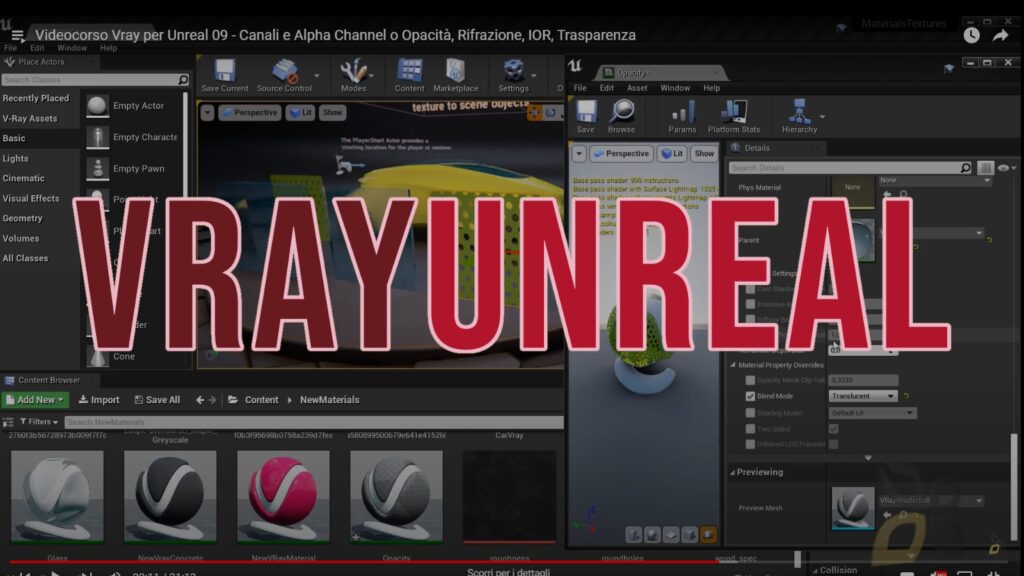The width and height of the screenshot is (1024, 576).
Task: Open the Marketplace
Action: (x=455, y=76)
